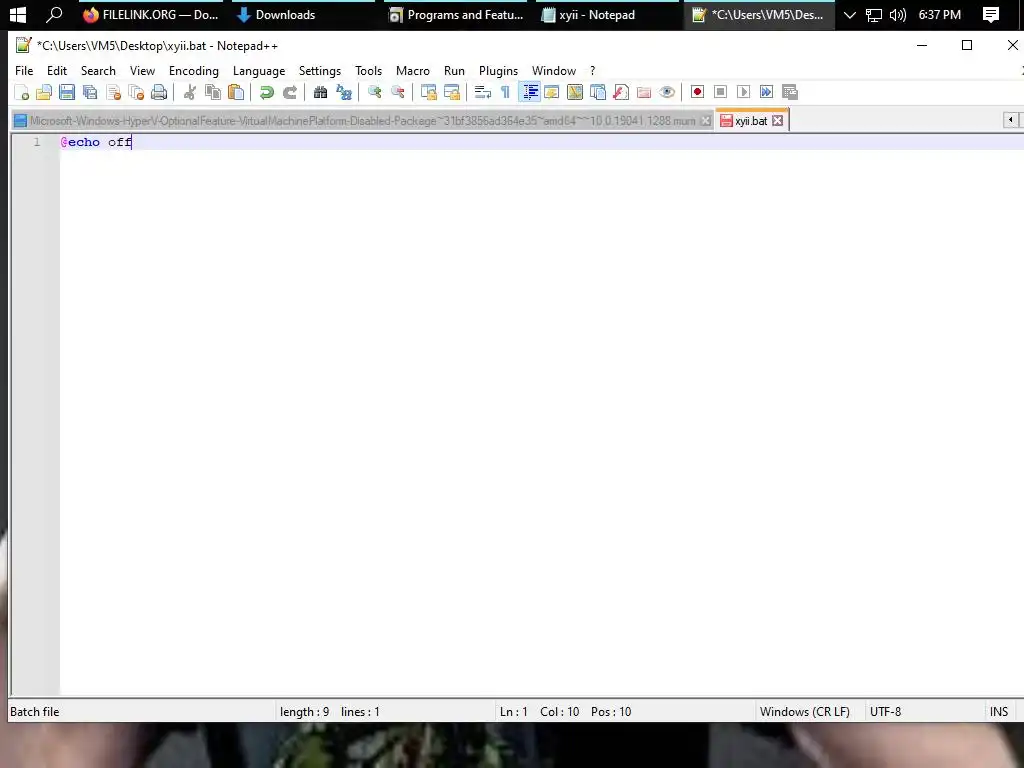Image resolution: width=1024 pixels, height=768 pixels.
Task: Open the Document Map icon
Action: pos(575,92)
